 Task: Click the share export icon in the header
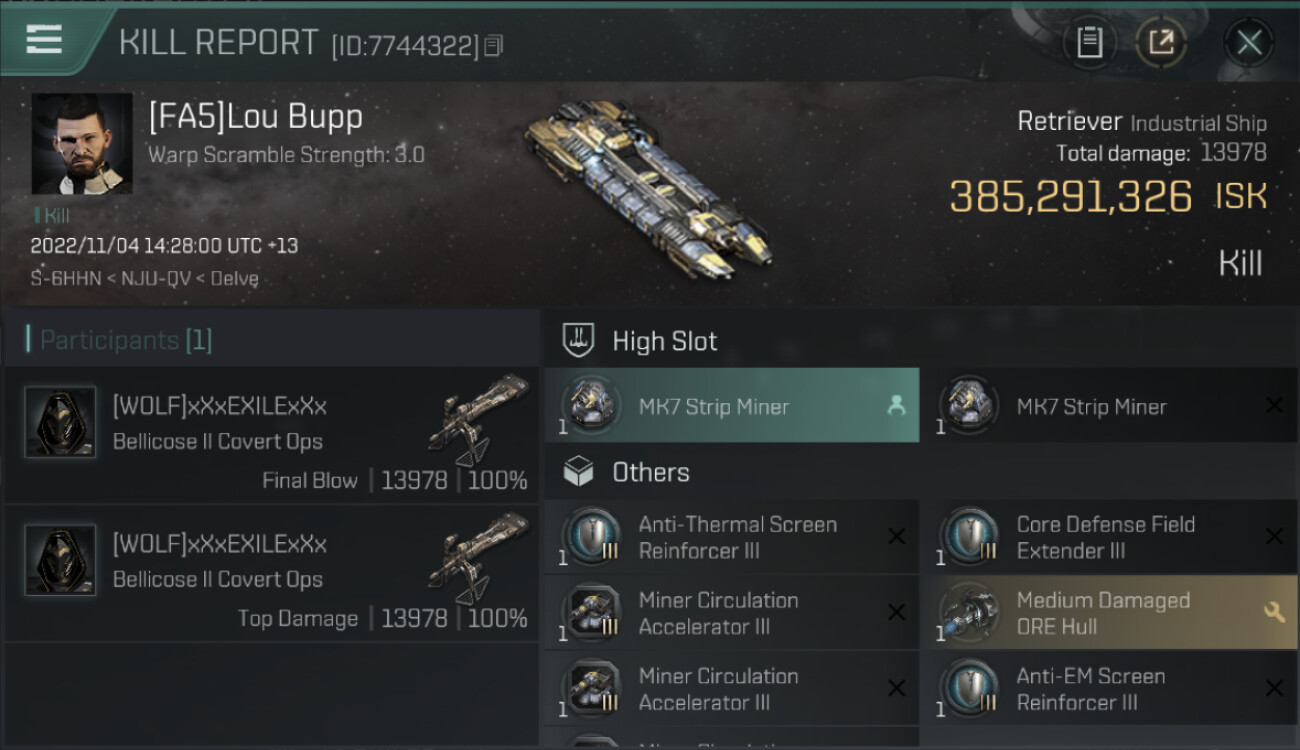pos(1160,42)
